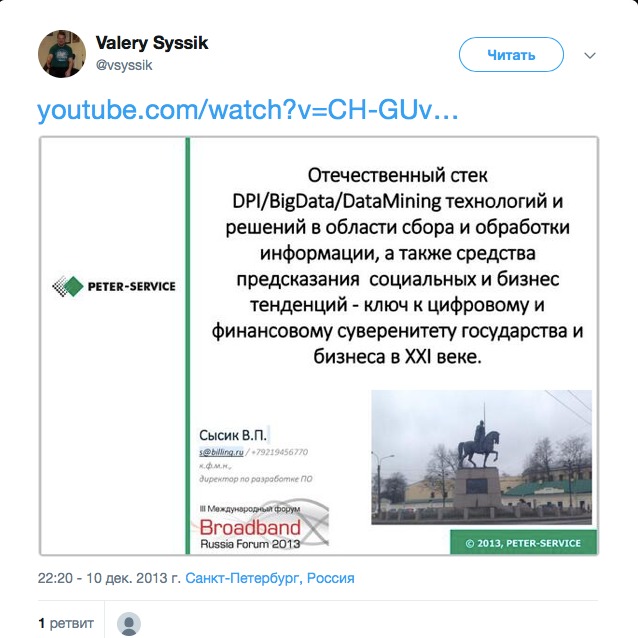638x638 pixels.
Task: Click author name Сысик В.П. on slide
Action: 233,435
